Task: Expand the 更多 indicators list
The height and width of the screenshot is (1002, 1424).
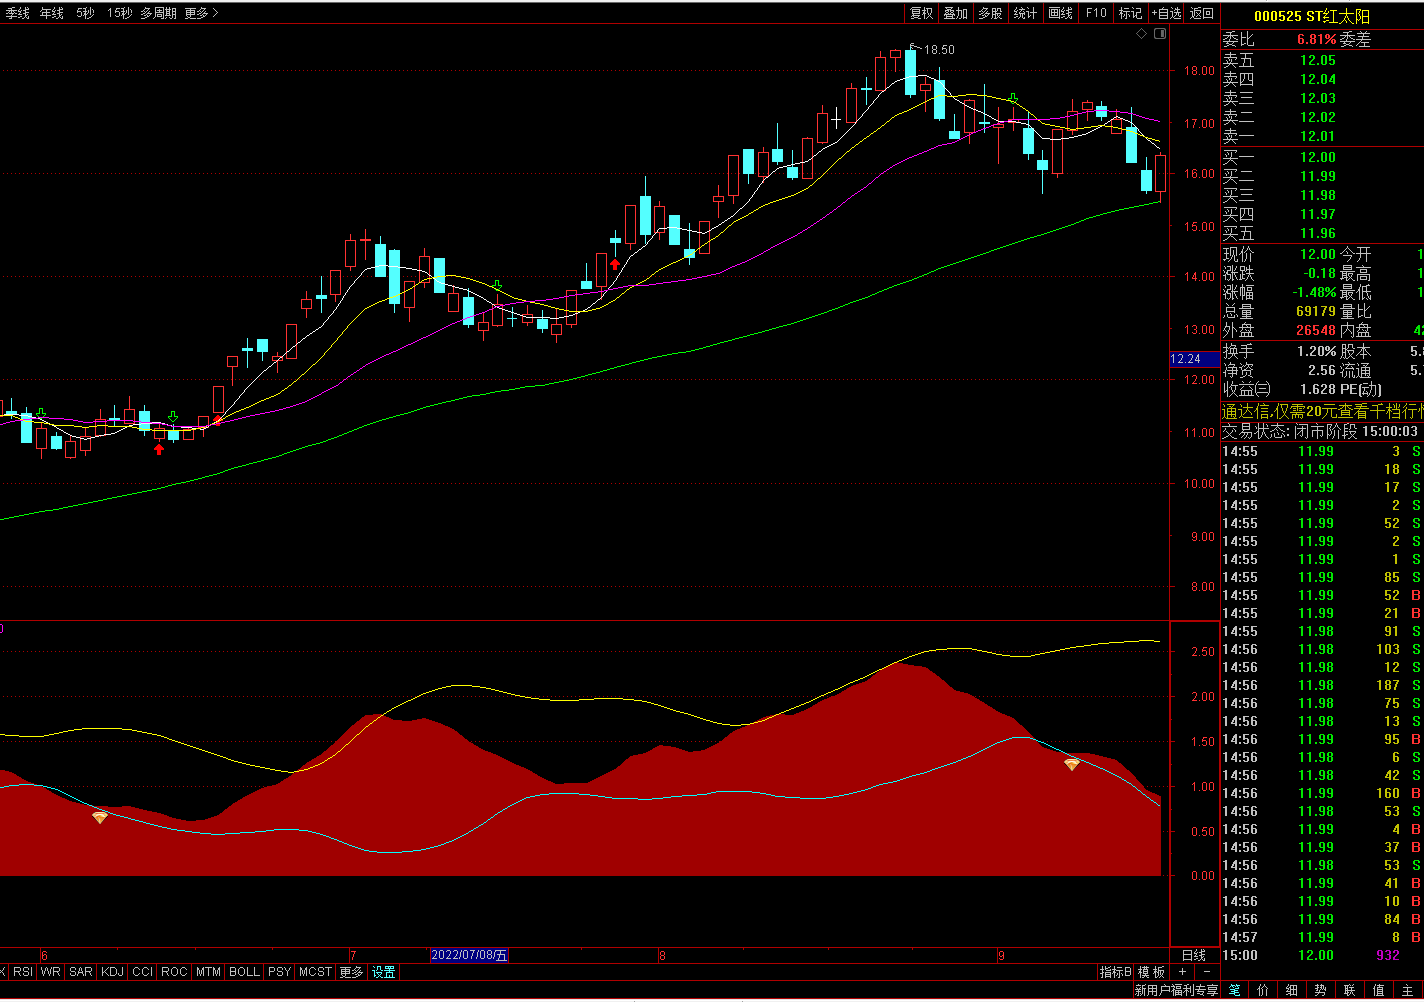Action: coord(351,972)
